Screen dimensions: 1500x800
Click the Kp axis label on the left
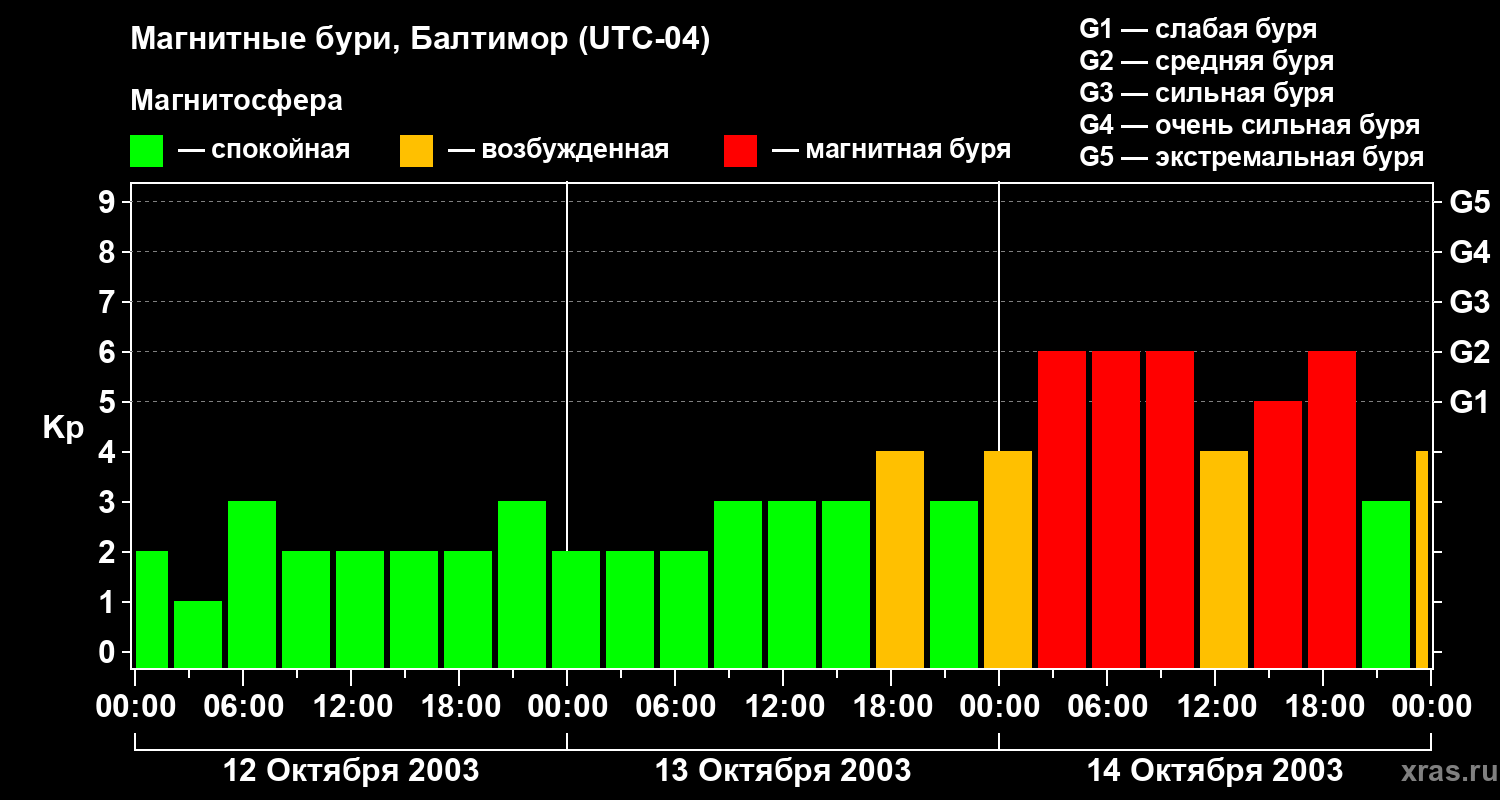pos(63,428)
